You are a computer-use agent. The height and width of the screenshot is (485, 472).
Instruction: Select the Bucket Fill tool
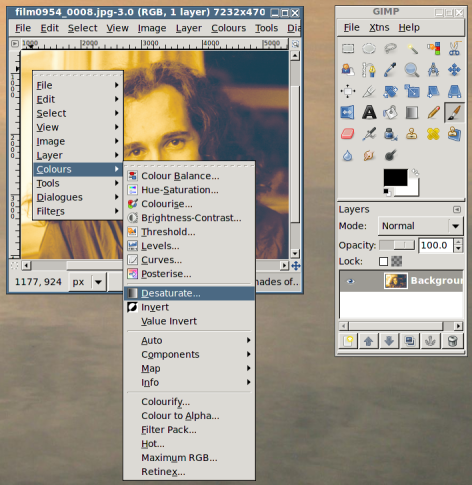[390, 113]
